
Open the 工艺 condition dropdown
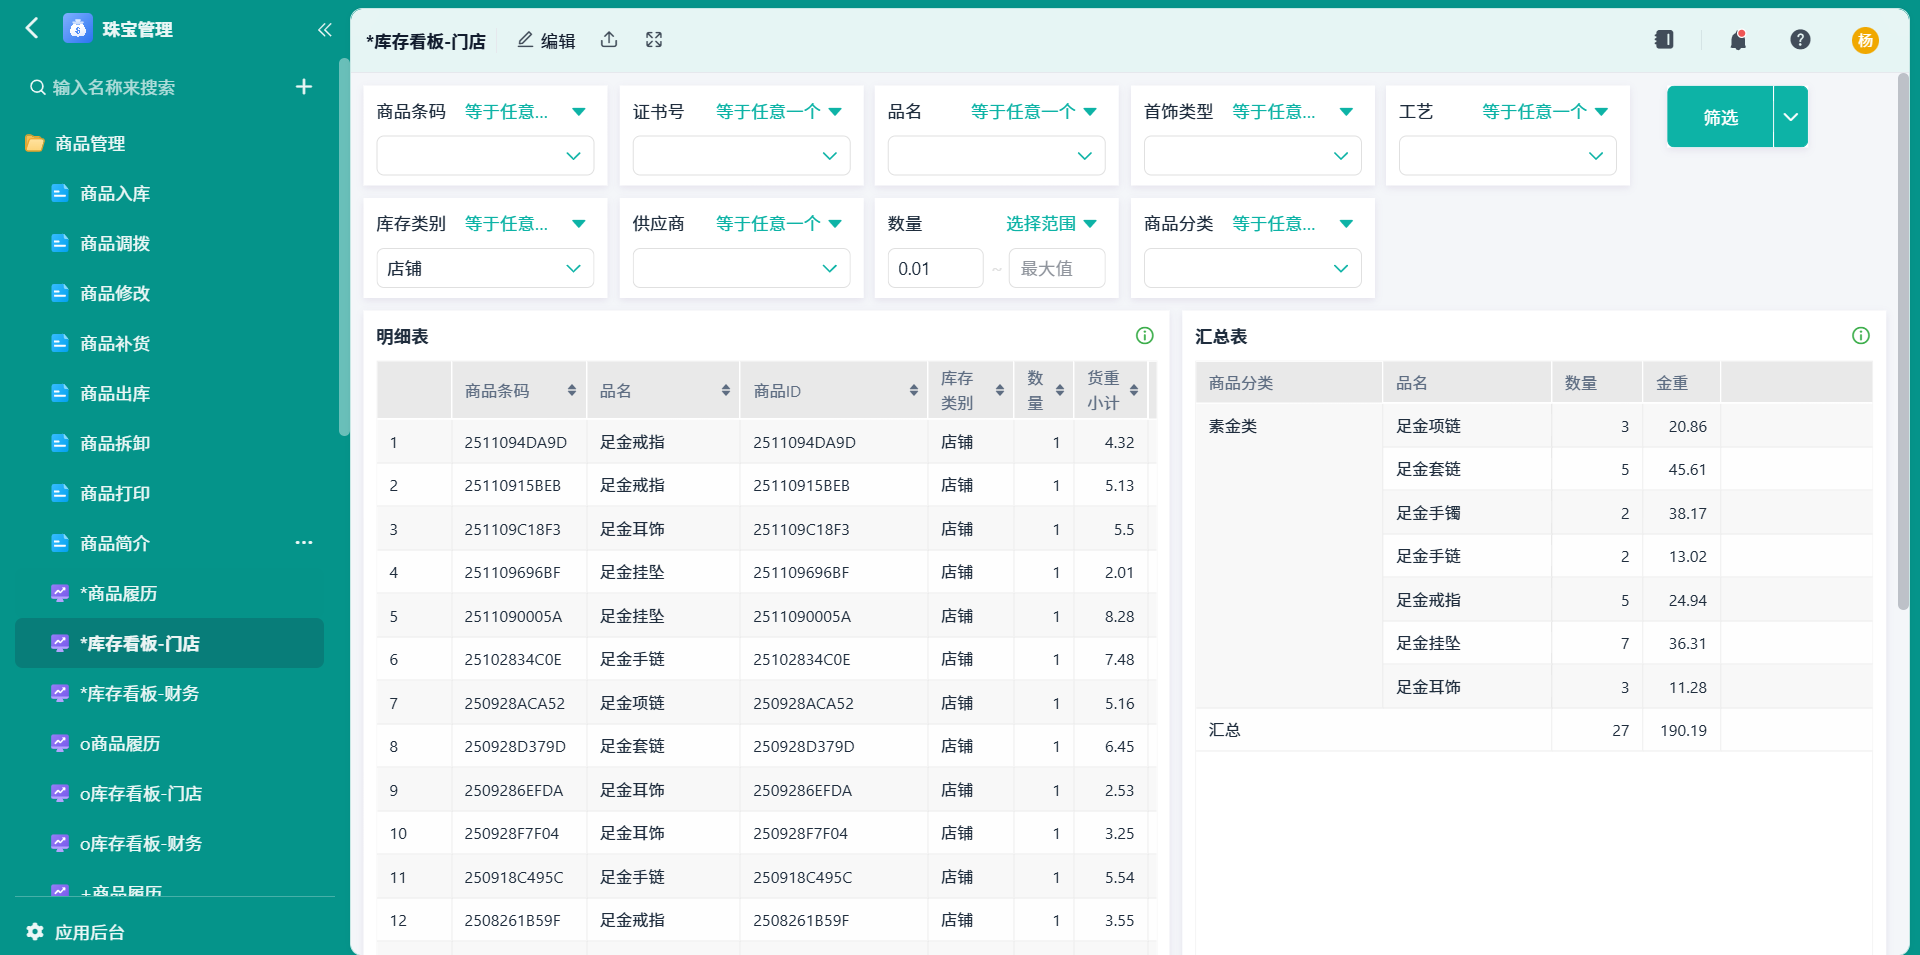[1545, 112]
